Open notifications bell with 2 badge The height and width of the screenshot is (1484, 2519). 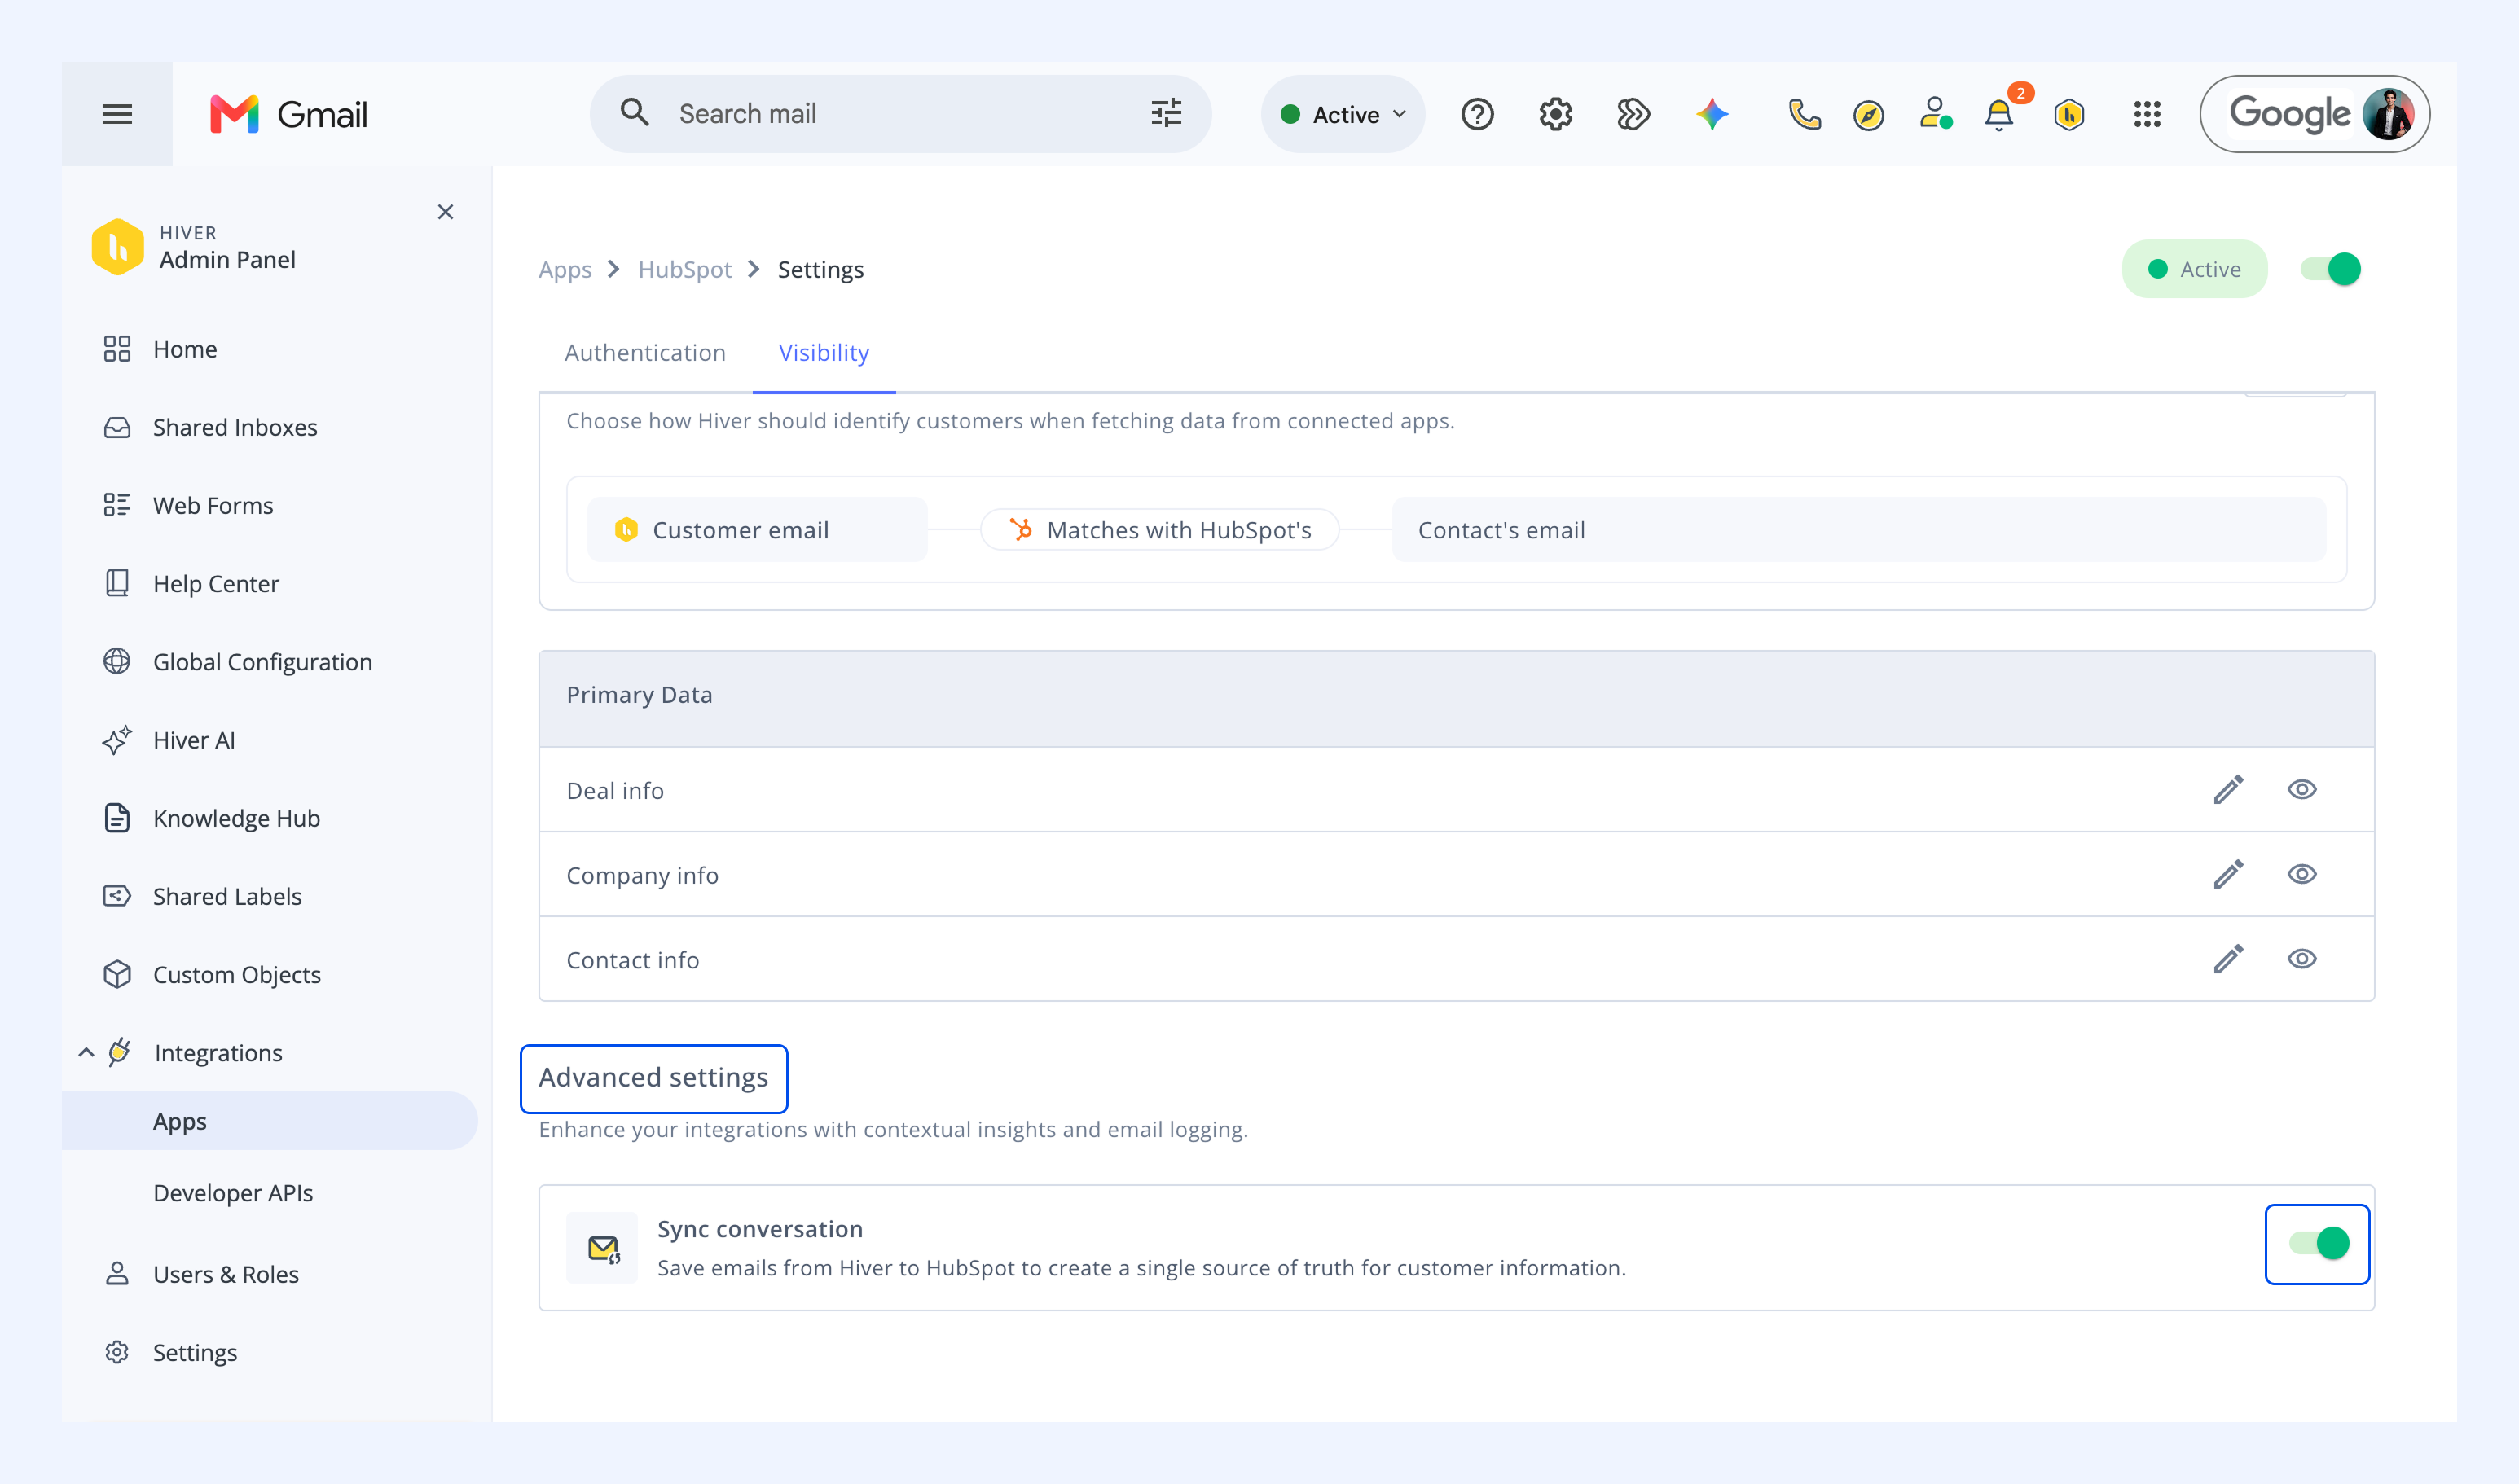tap(2001, 113)
